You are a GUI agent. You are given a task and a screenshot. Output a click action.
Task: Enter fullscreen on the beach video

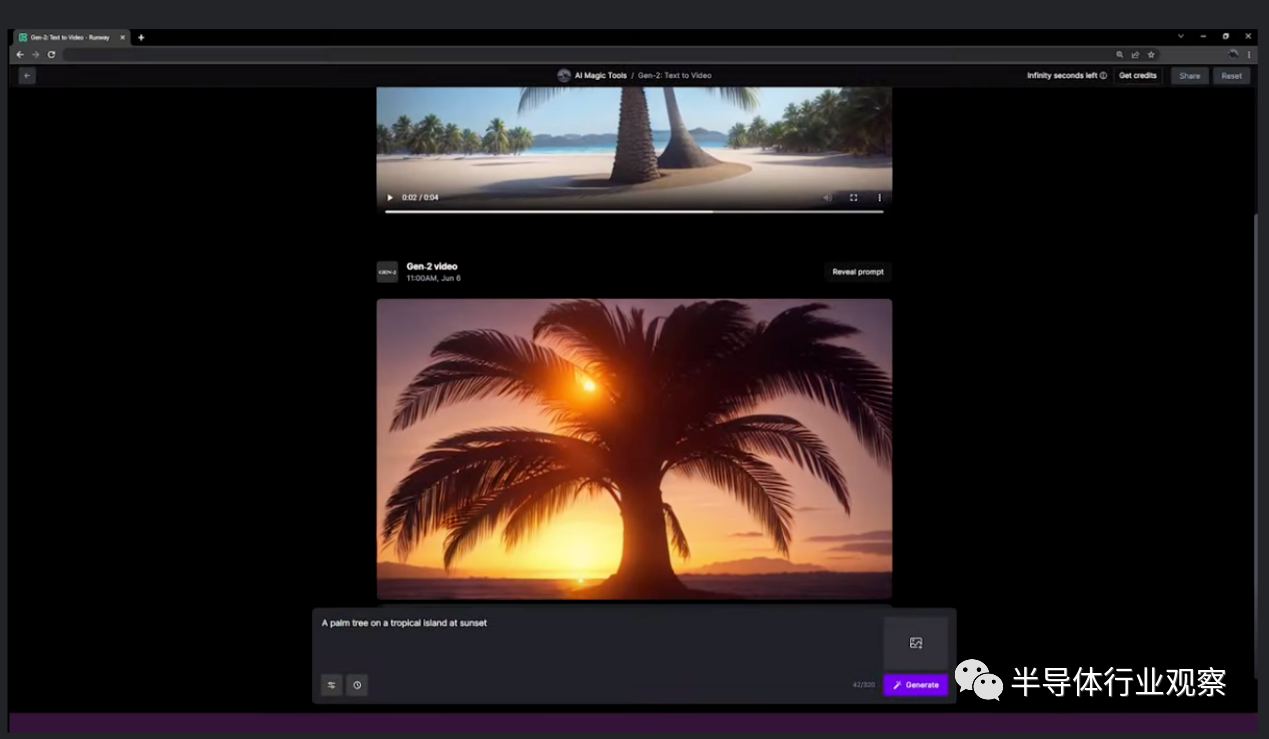(853, 198)
